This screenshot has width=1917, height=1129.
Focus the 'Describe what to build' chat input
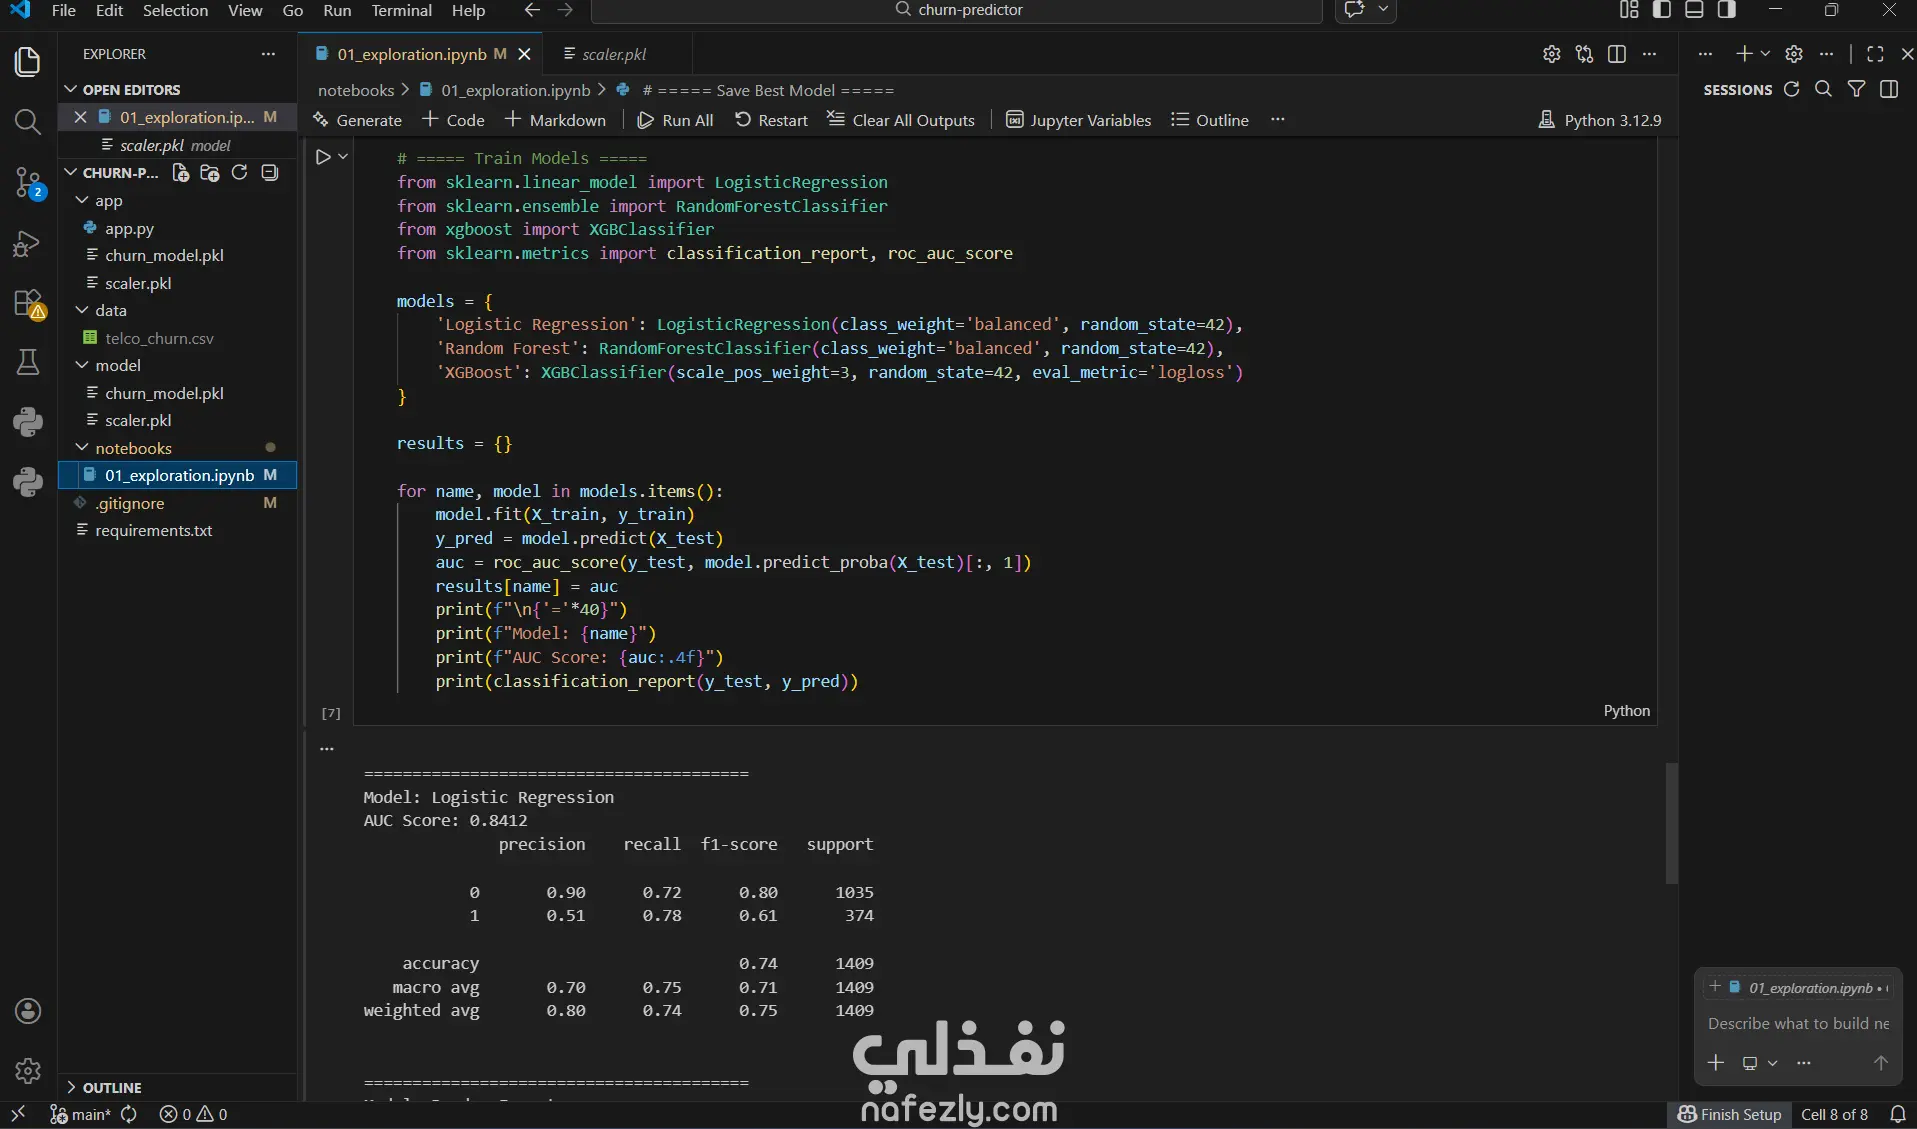1798,1023
